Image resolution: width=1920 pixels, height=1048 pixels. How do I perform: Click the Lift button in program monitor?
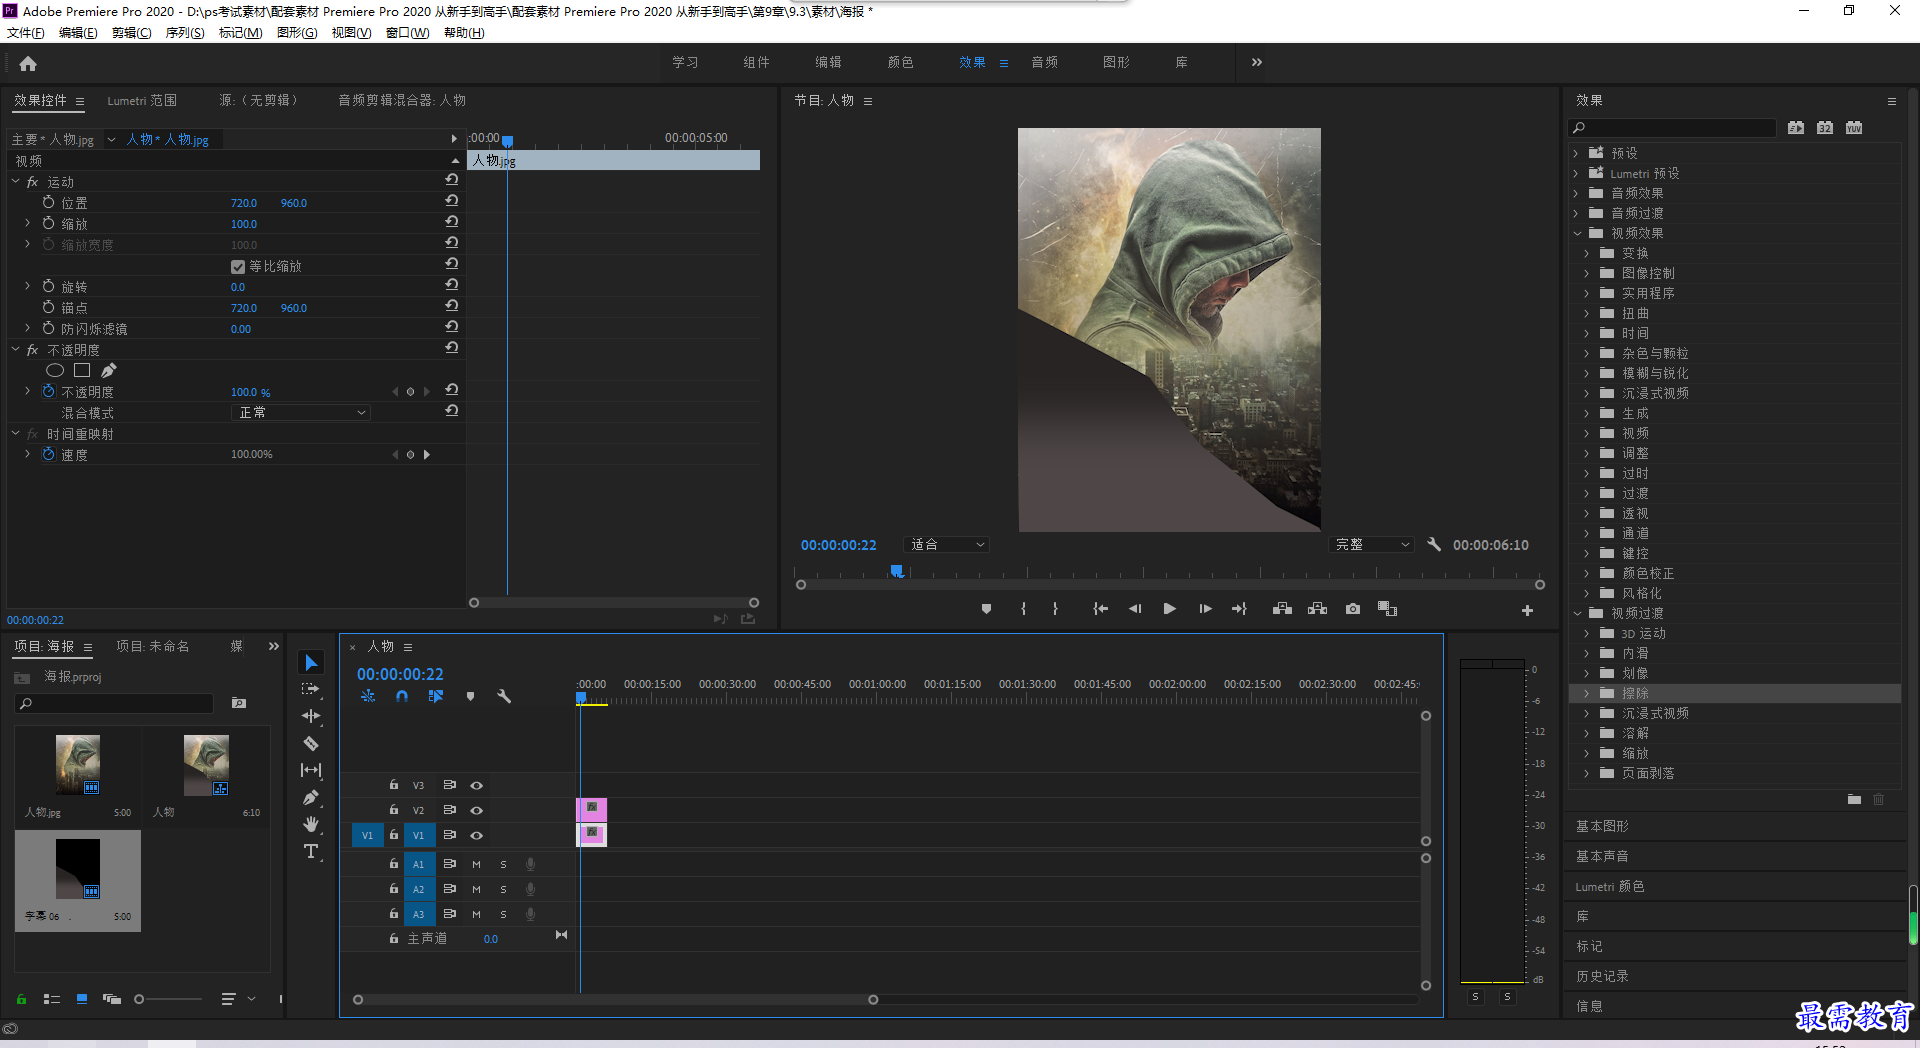pos(1282,609)
